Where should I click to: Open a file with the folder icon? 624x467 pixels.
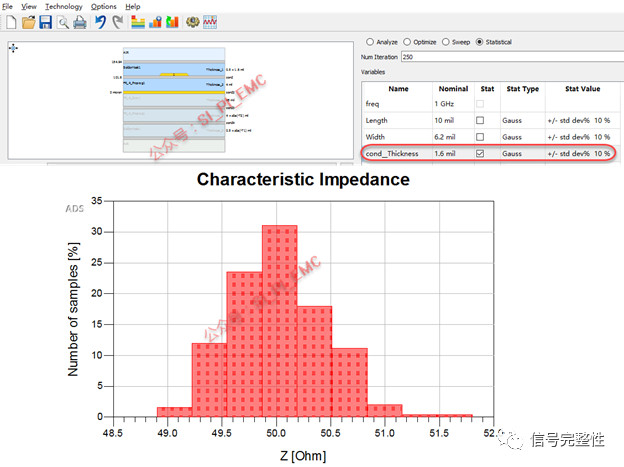point(28,22)
